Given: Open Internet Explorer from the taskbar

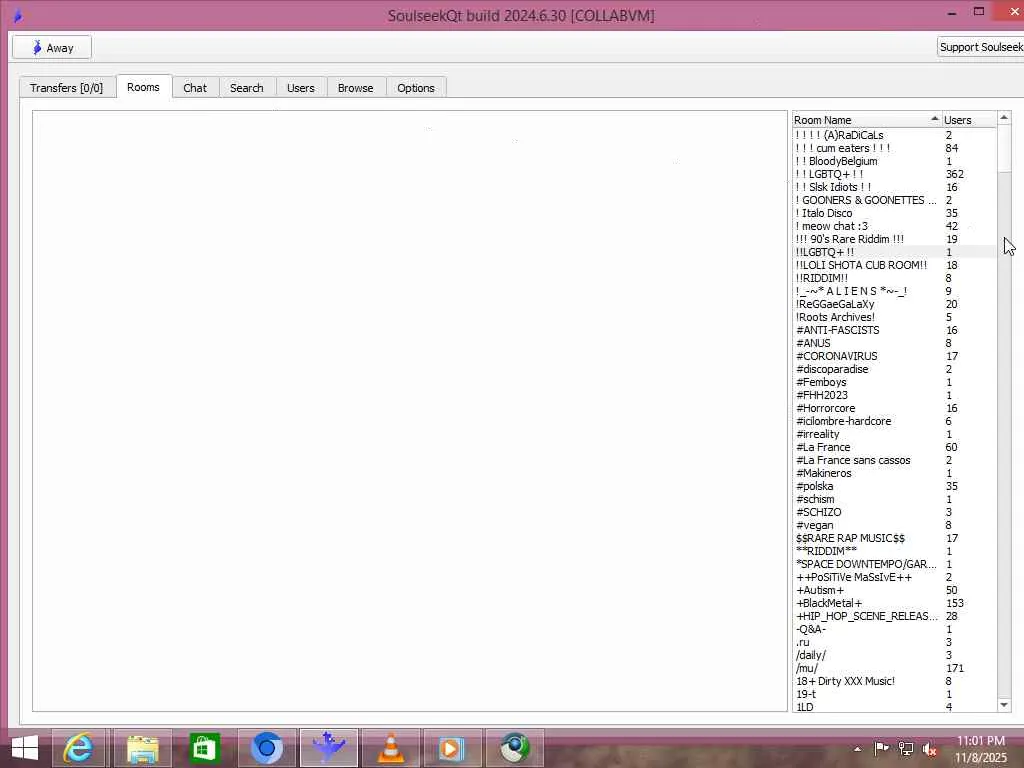Looking at the screenshot, I should 78,748.
